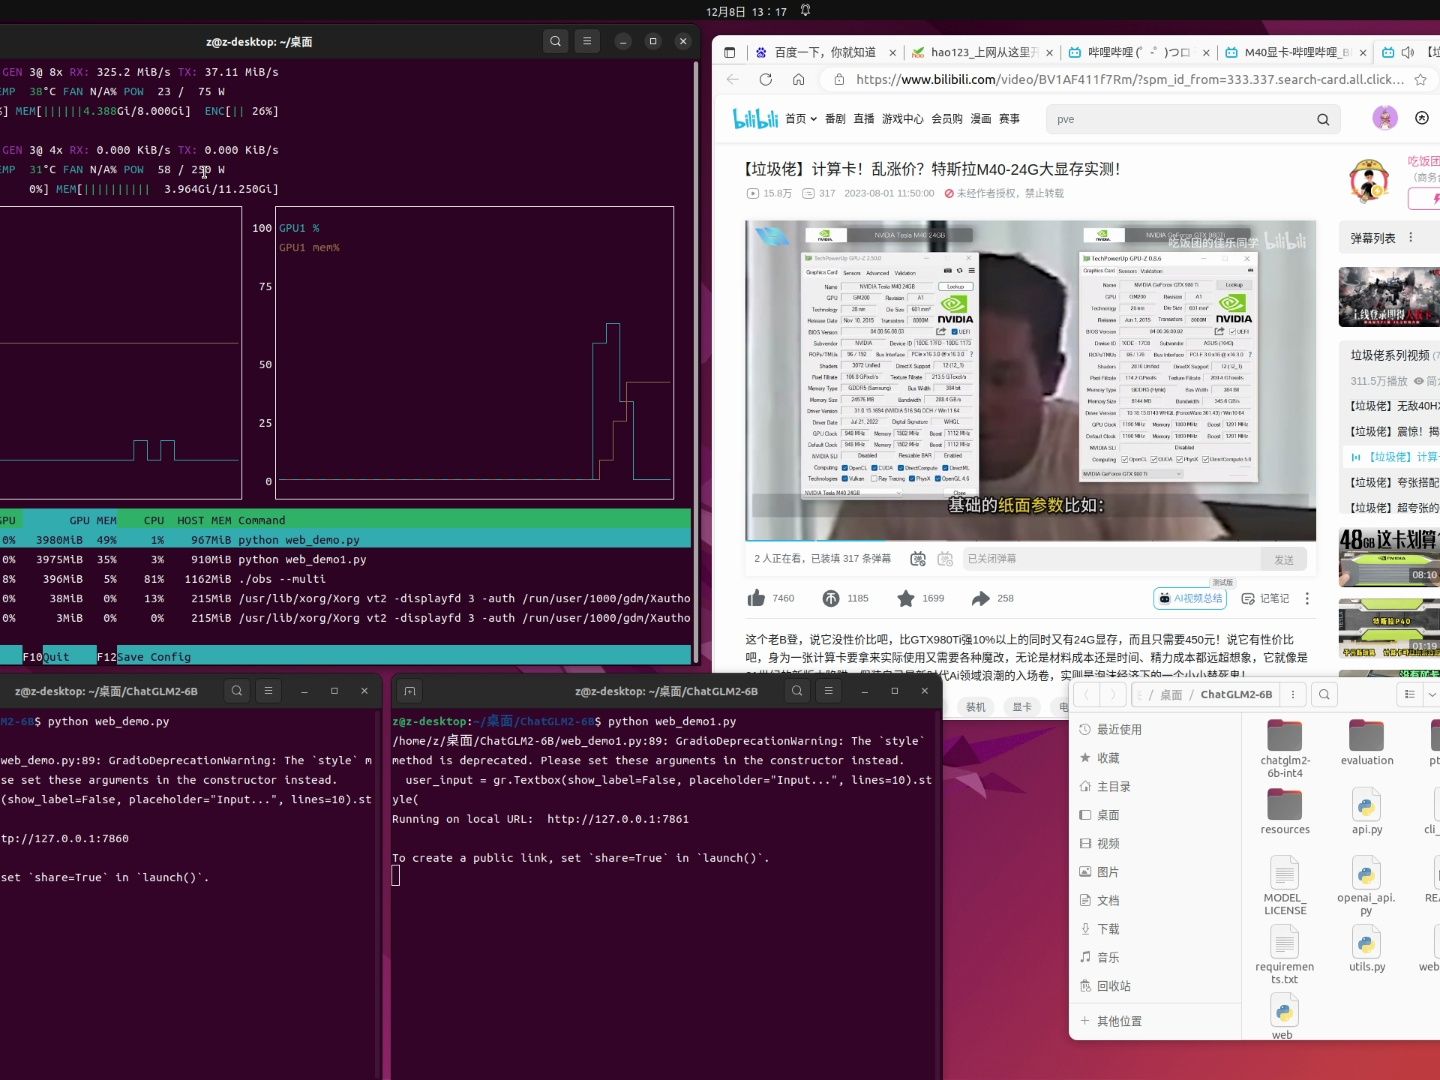Click AI视频总结 button
Viewport: 1440px width, 1080px height.
point(1190,598)
